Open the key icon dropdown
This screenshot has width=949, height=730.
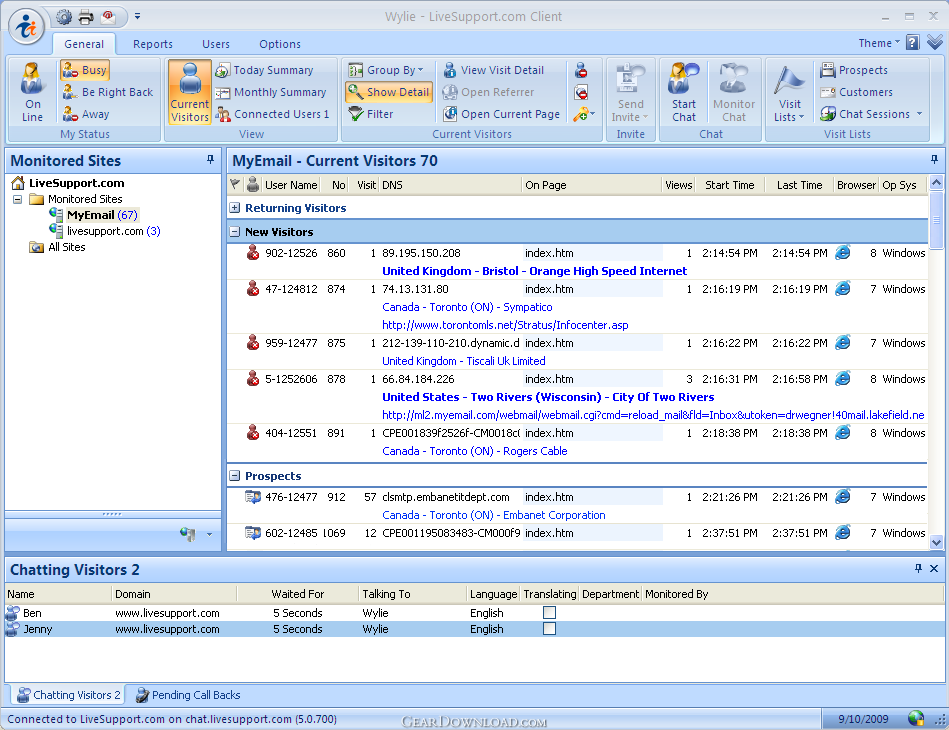pyautogui.click(x=584, y=114)
